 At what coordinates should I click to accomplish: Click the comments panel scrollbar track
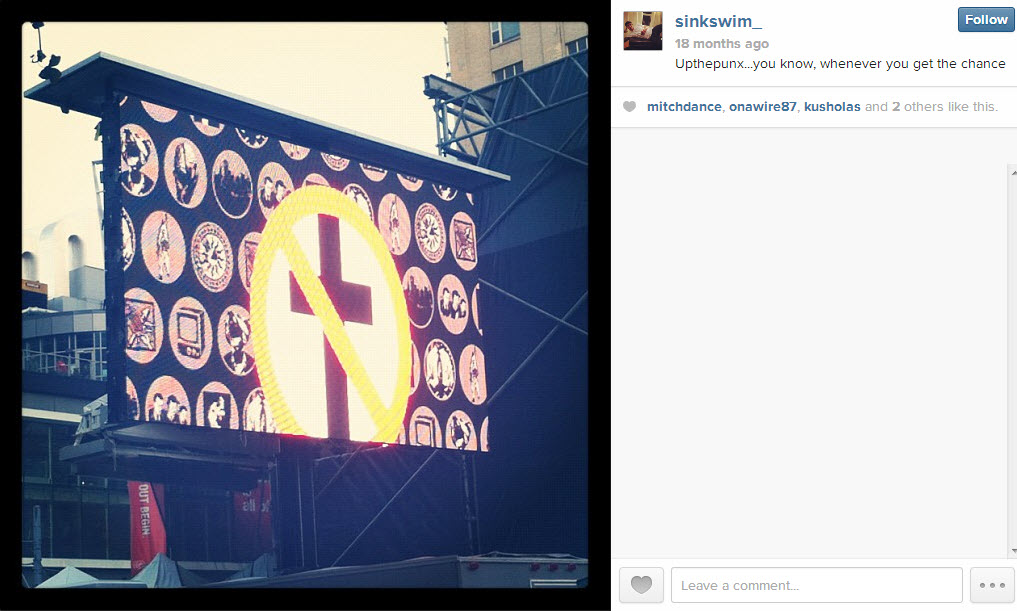coord(1013,361)
